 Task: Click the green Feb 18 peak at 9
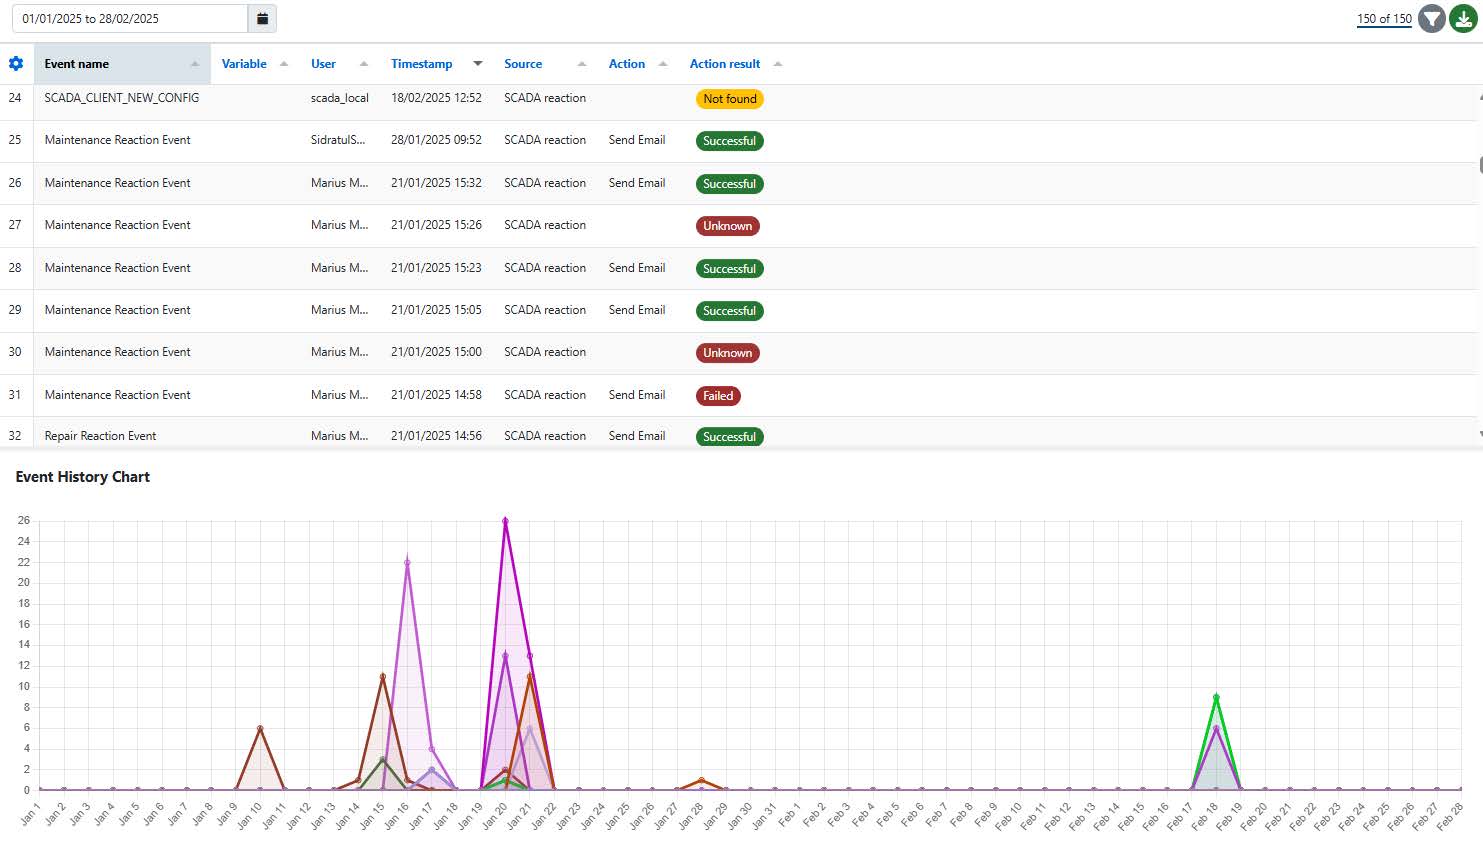click(1216, 697)
